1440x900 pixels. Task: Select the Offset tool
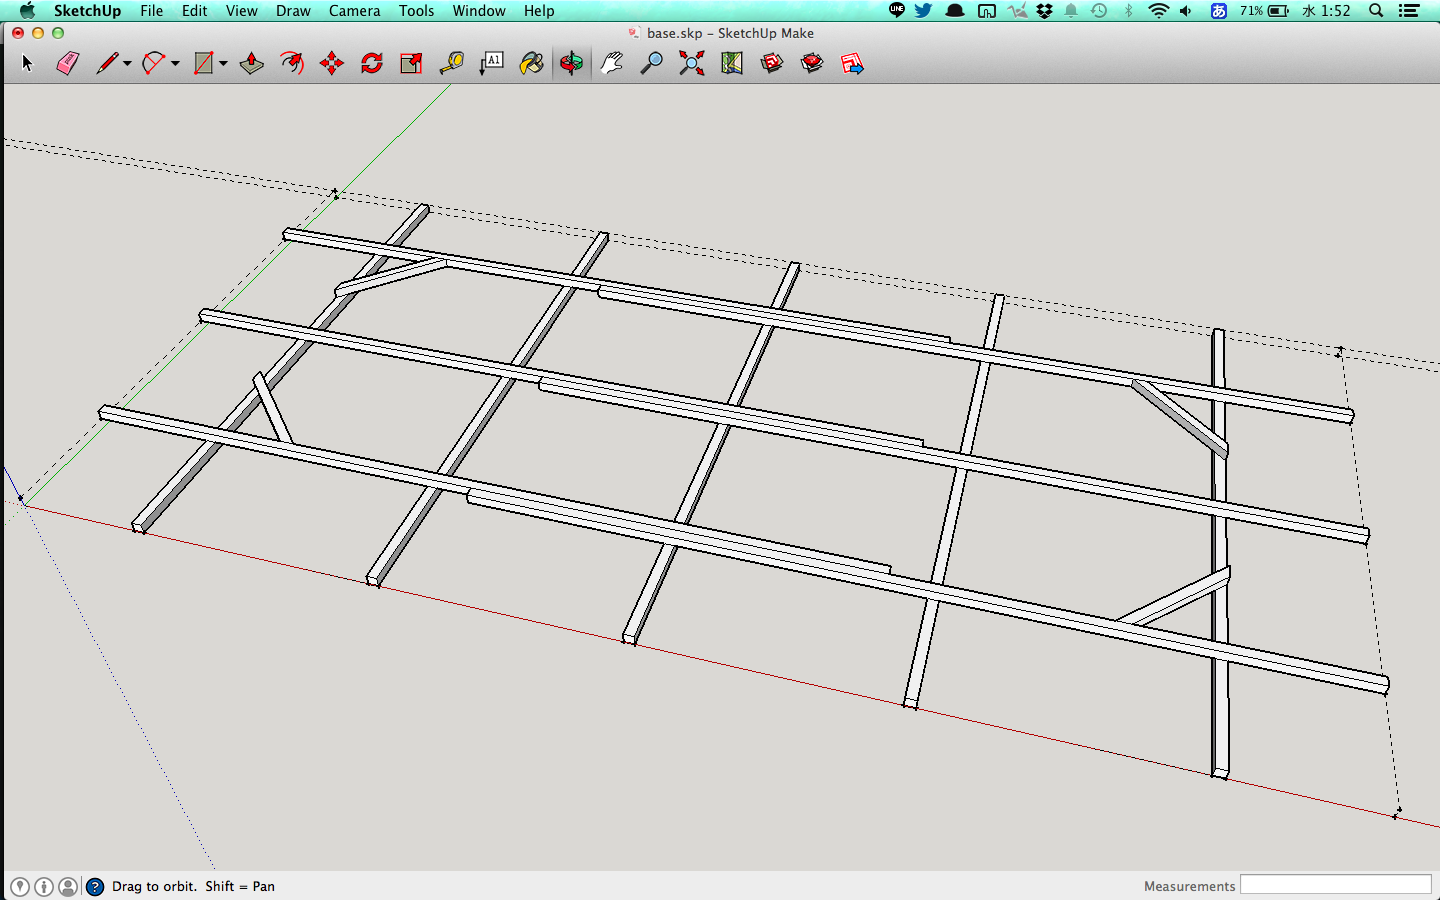[x=291, y=64]
